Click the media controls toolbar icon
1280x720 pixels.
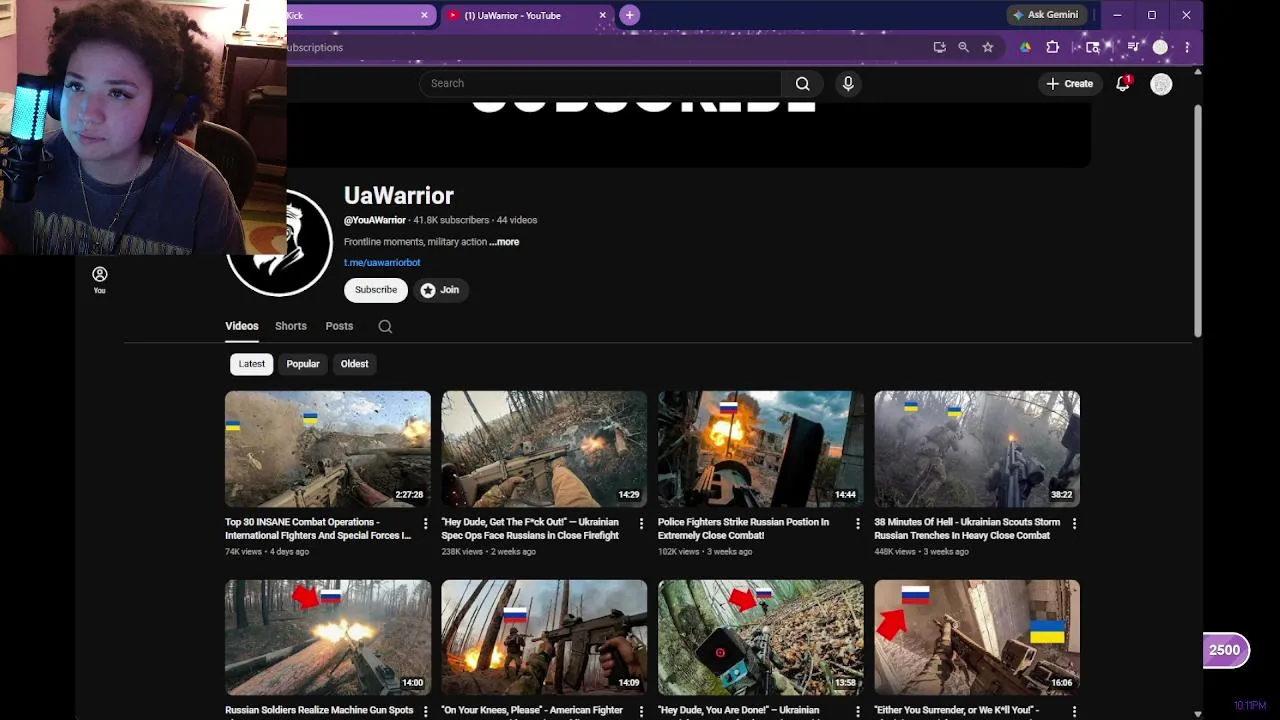tap(1133, 47)
